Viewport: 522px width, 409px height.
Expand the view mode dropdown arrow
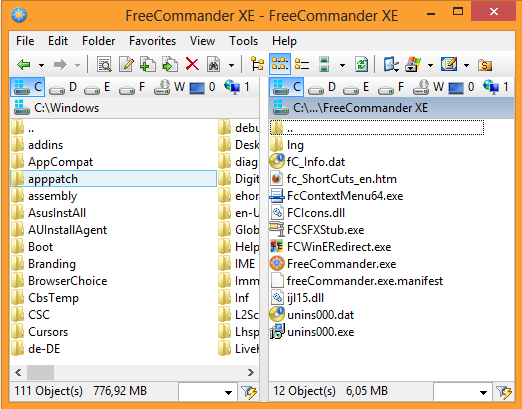tap(342, 65)
